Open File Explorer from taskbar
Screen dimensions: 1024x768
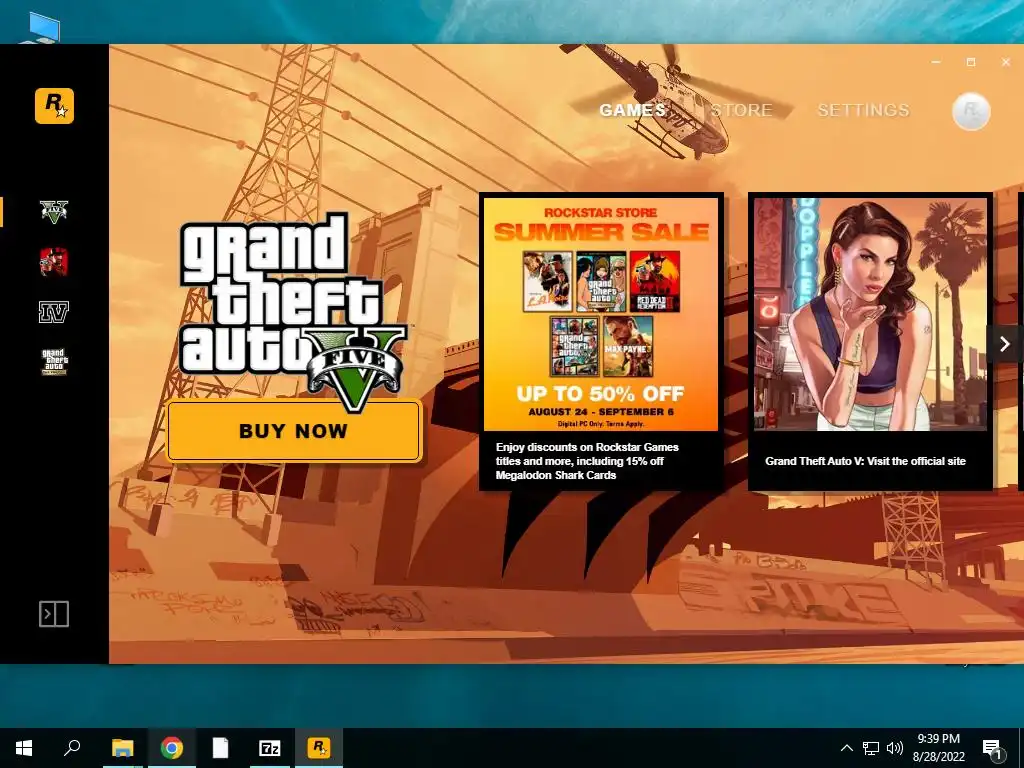pos(122,748)
